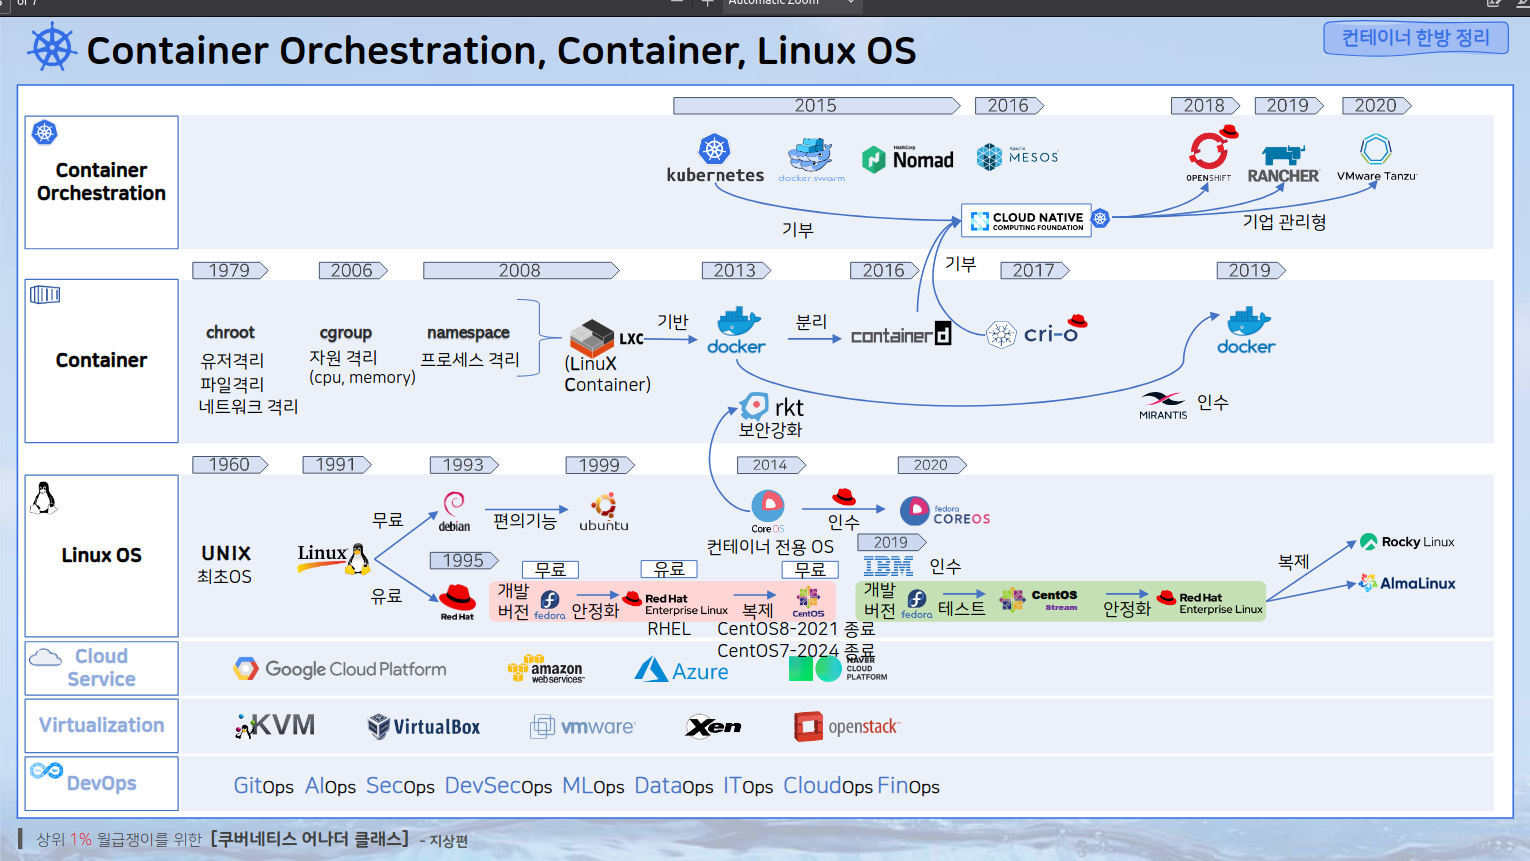This screenshot has width=1530, height=861.
Task: Click the Xen logo
Action: [713, 727]
